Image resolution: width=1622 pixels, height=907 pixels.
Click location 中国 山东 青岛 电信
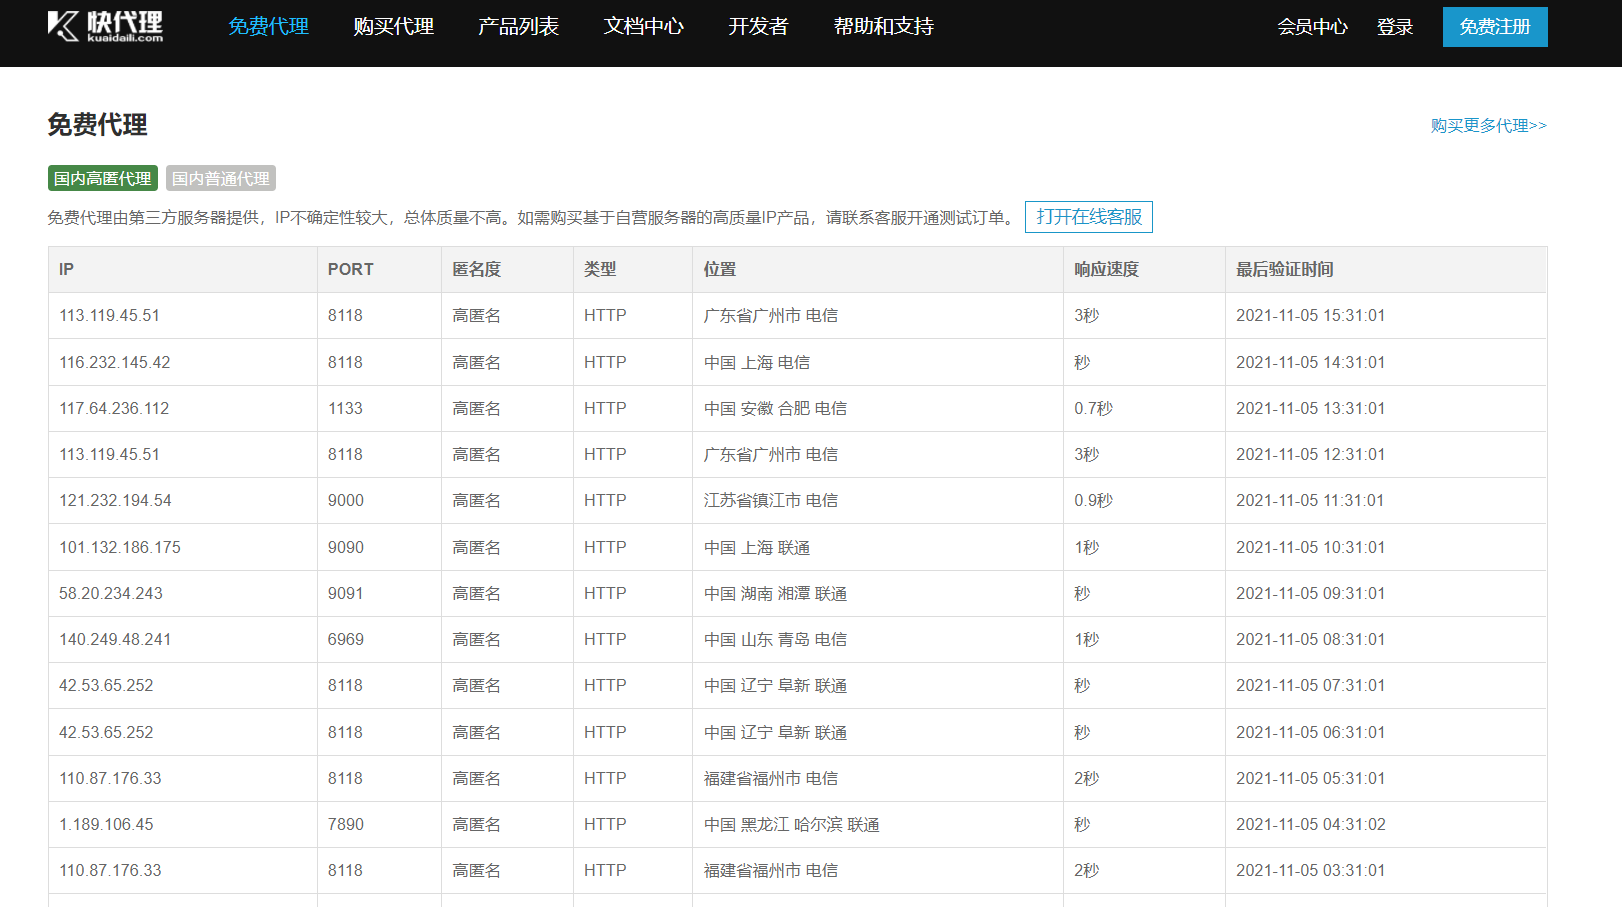click(775, 639)
